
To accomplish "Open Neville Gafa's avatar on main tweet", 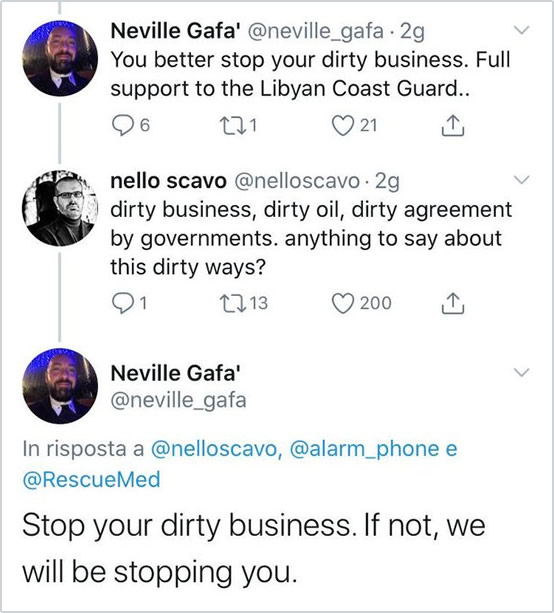I will 60,387.
